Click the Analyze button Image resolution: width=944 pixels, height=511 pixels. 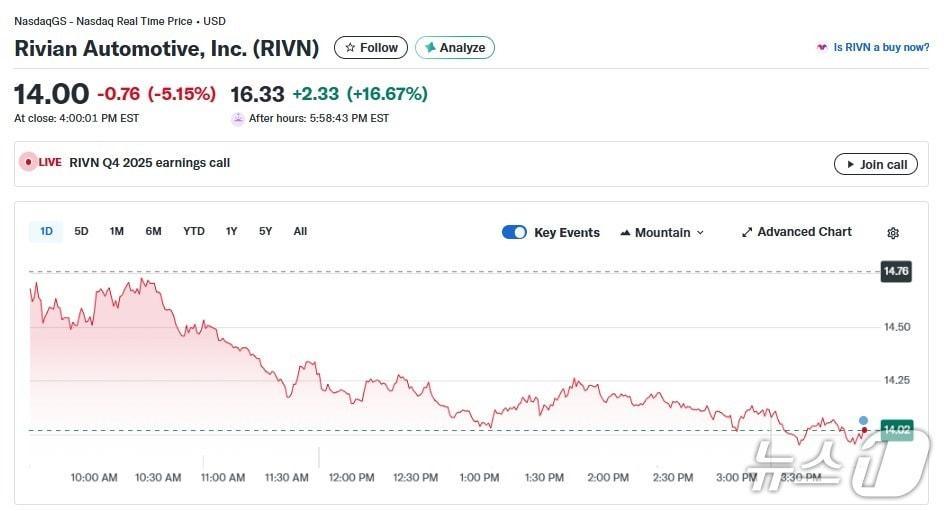point(455,47)
